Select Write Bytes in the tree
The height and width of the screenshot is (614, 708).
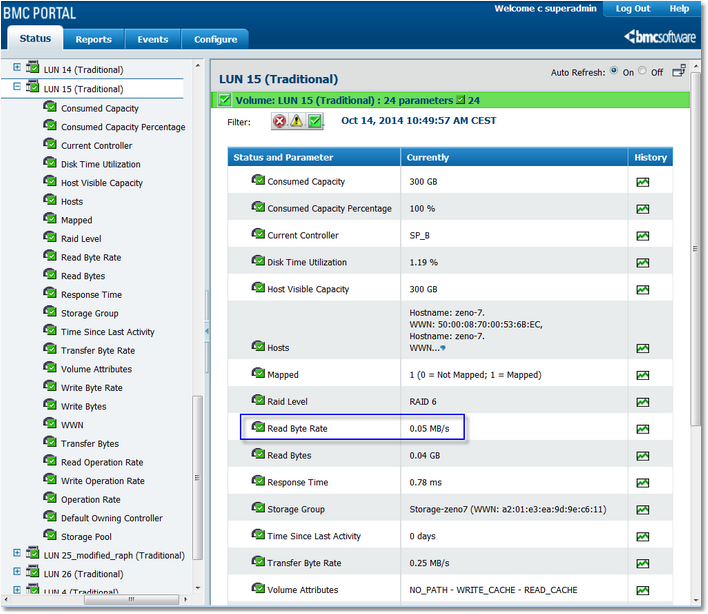[84, 407]
